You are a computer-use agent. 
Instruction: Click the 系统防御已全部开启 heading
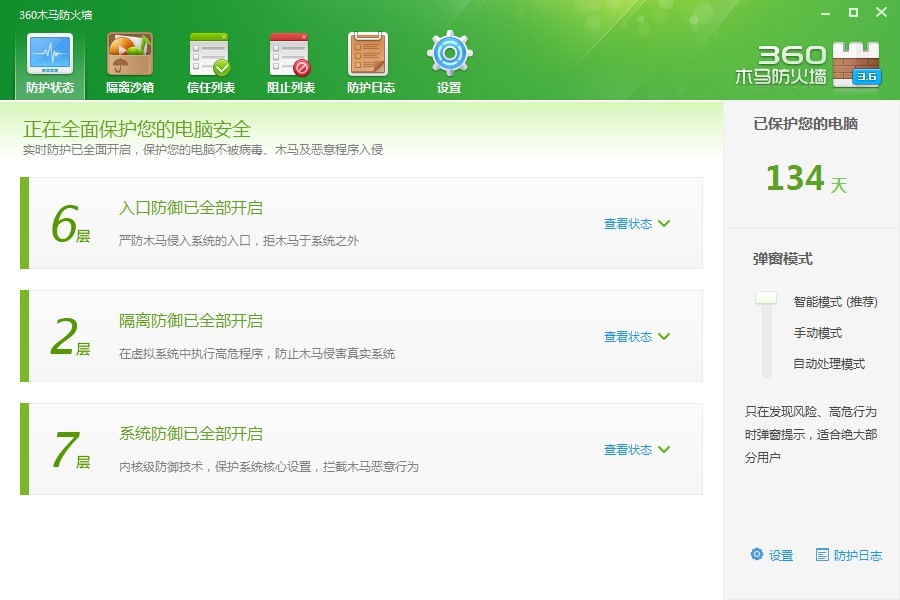pyautogui.click(x=191, y=433)
